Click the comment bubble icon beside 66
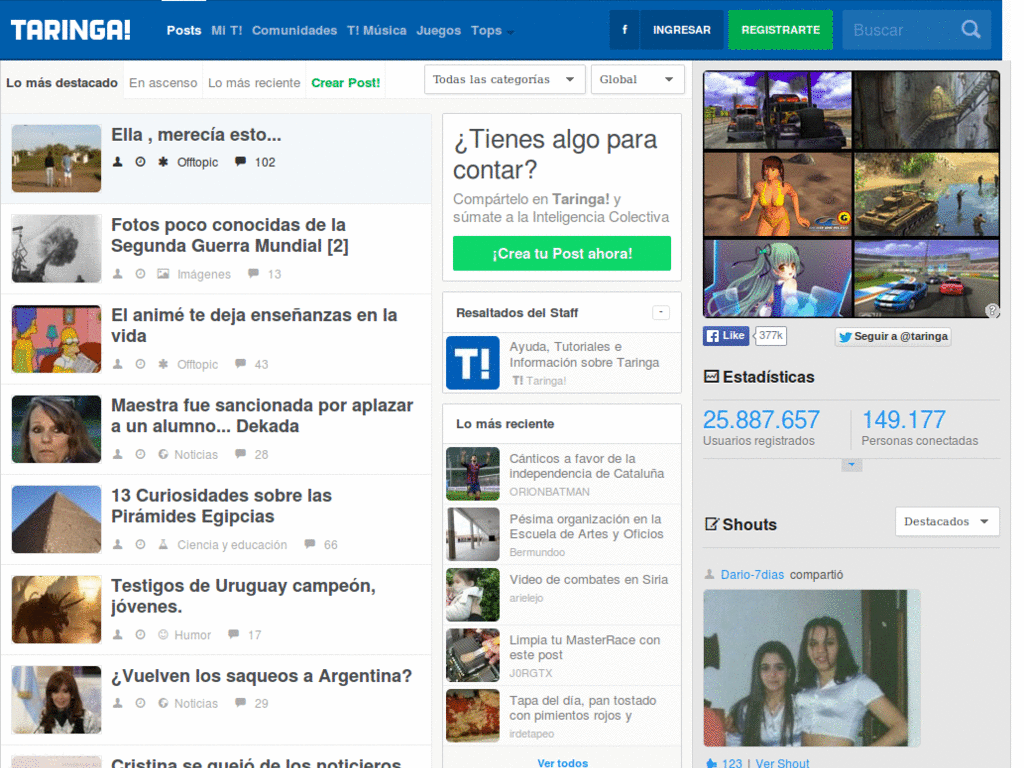Screen dimensions: 1024x768 (310, 543)
